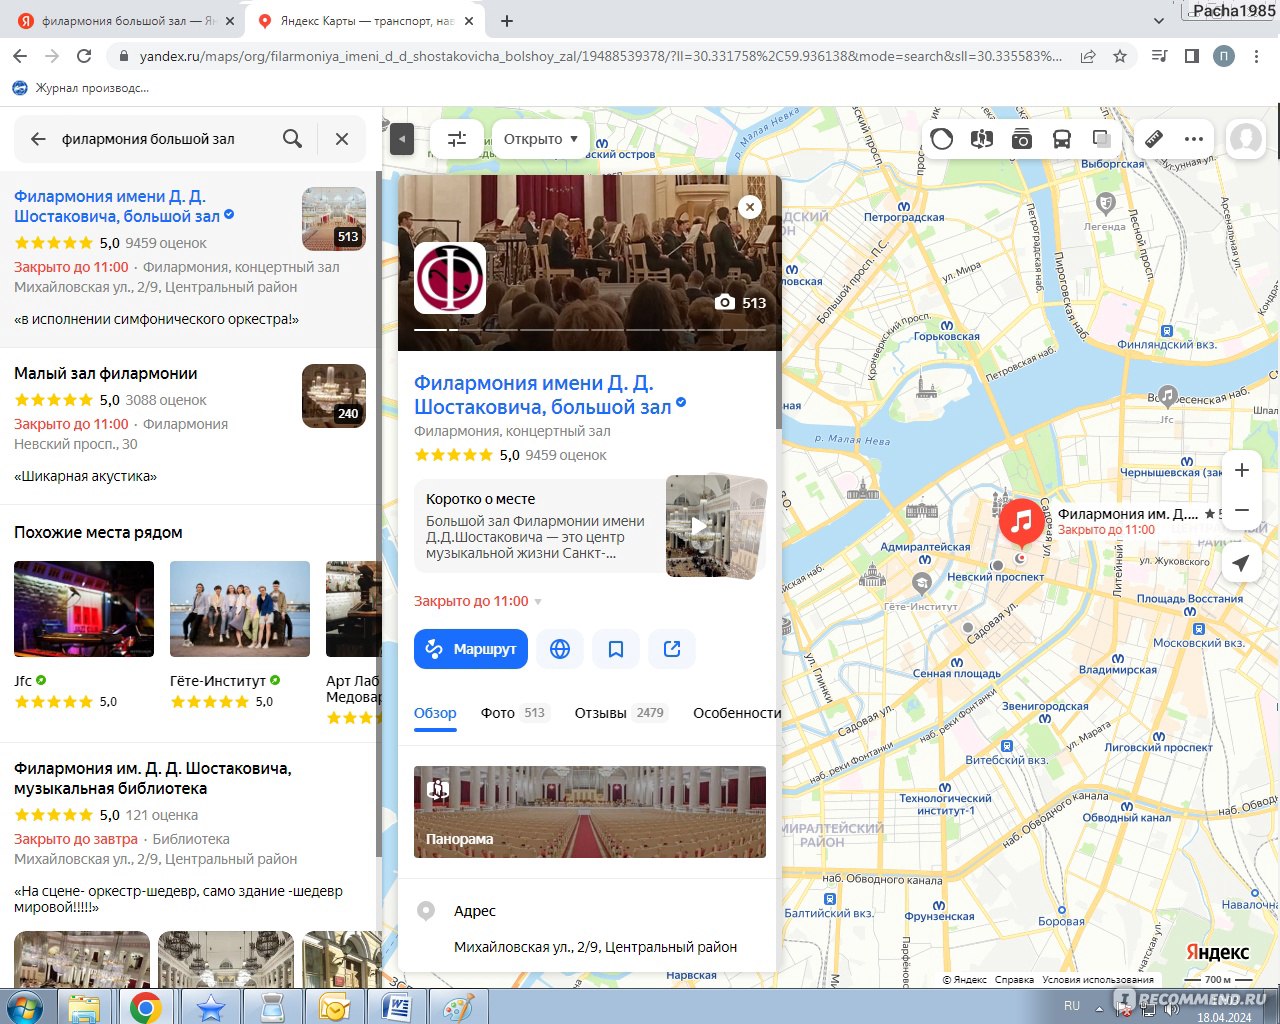Select 'Малый зал филармонии' result
The width and height of the screenshot is (1280, 1024).
[106, 373]
